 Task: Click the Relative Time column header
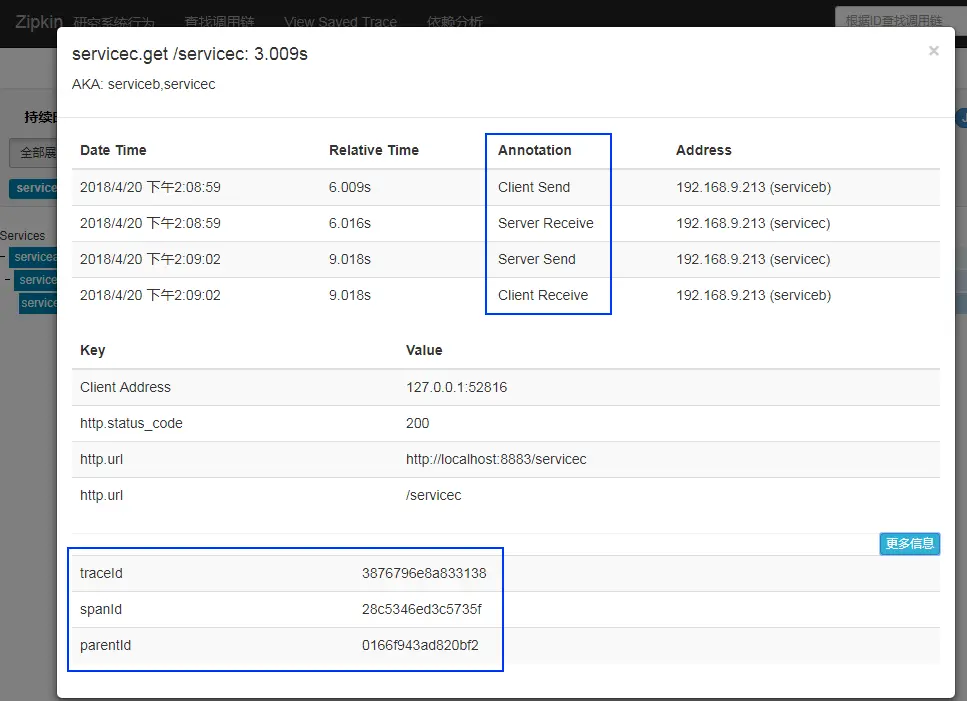tap(374, 150)
